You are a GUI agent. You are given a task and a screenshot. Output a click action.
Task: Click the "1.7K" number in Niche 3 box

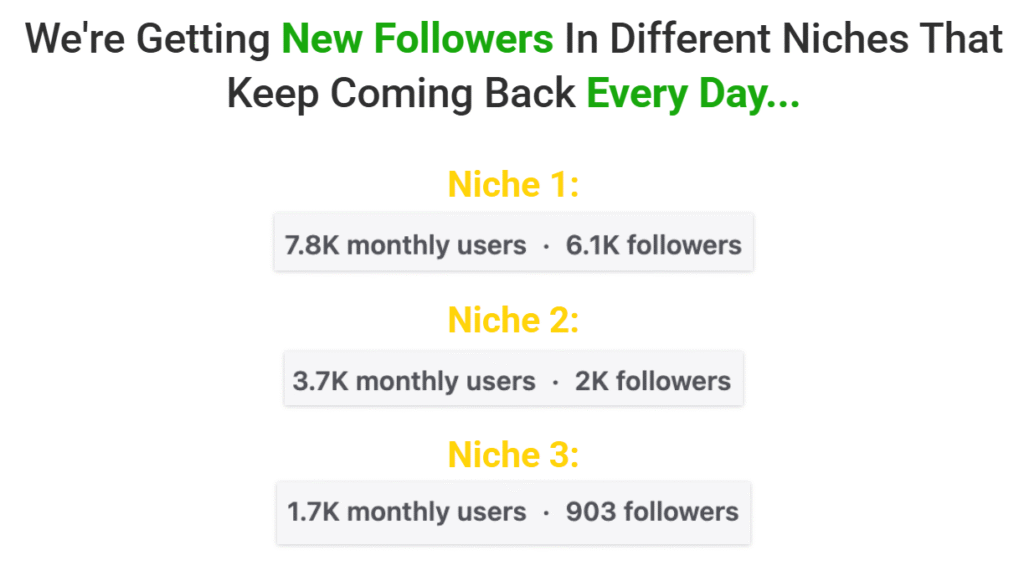click(313, 513)
